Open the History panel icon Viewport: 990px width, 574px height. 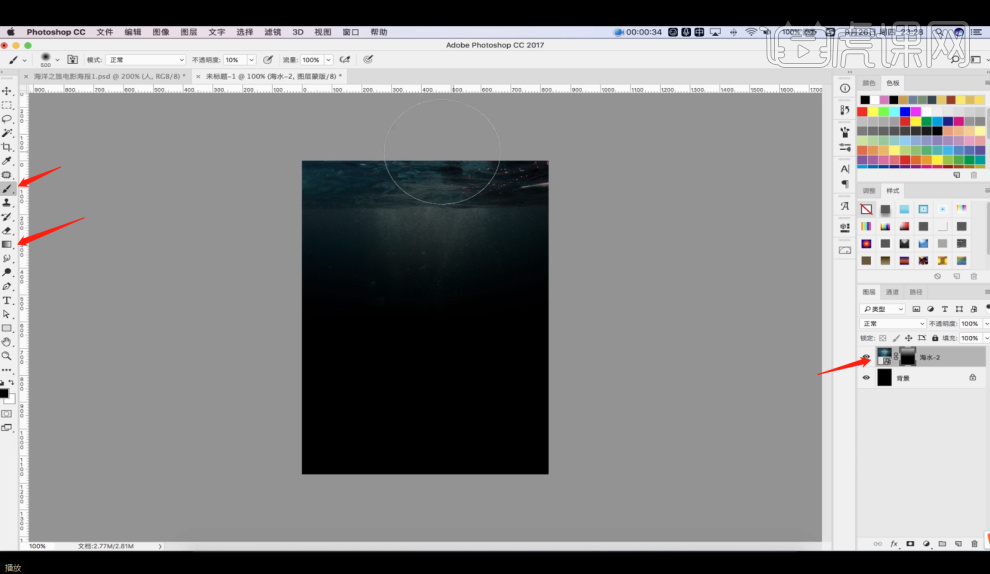click(845, 110)
